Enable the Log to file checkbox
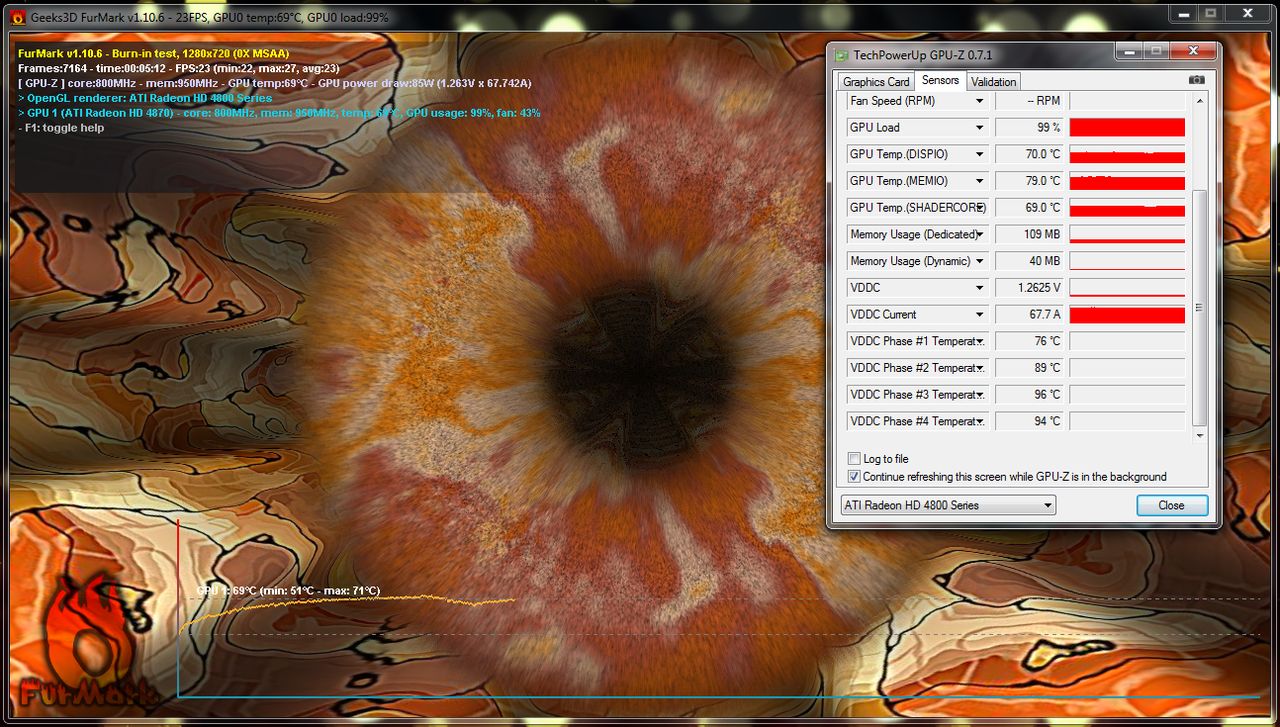Viewport: 1280px width, 727px height. coord(854,459)
